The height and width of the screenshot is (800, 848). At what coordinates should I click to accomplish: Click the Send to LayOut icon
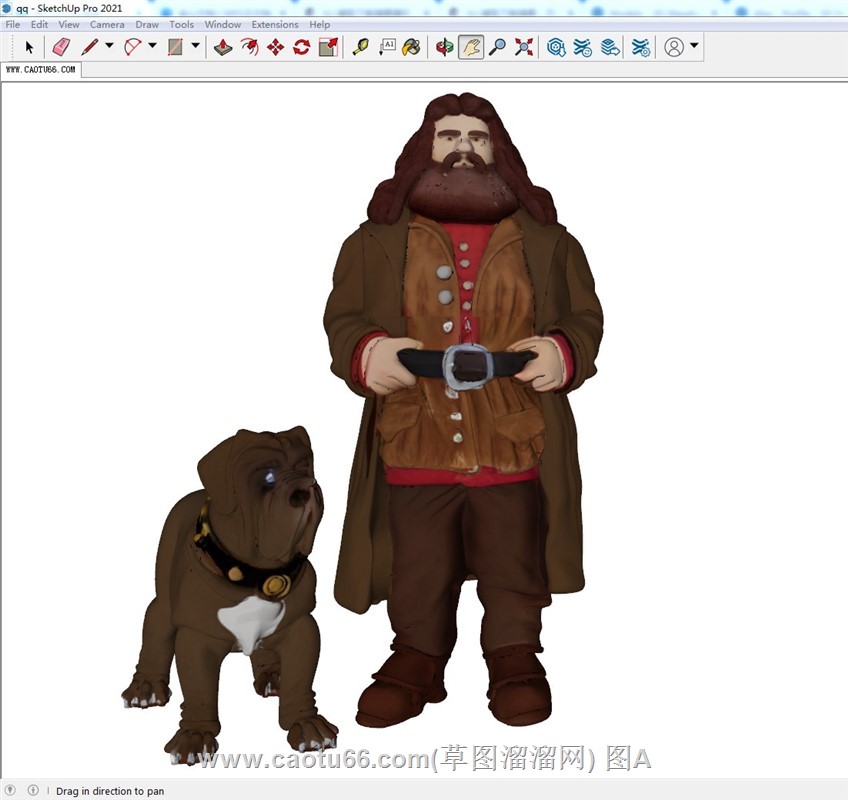pos(610,47)
